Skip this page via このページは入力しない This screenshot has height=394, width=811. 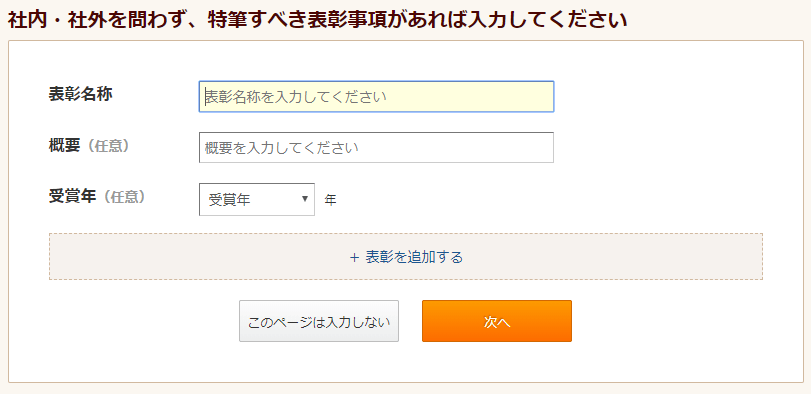319,321
